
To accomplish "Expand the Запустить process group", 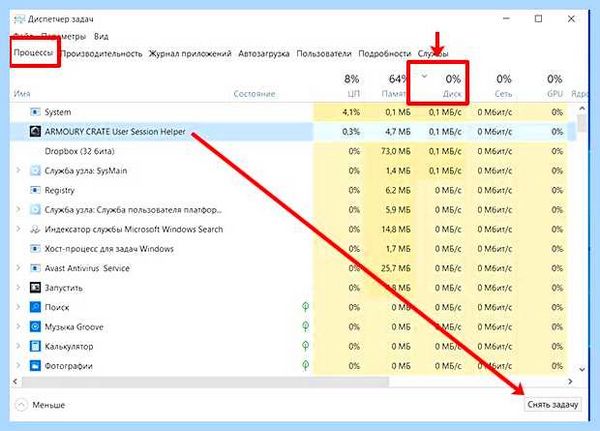I will point(18,287).
